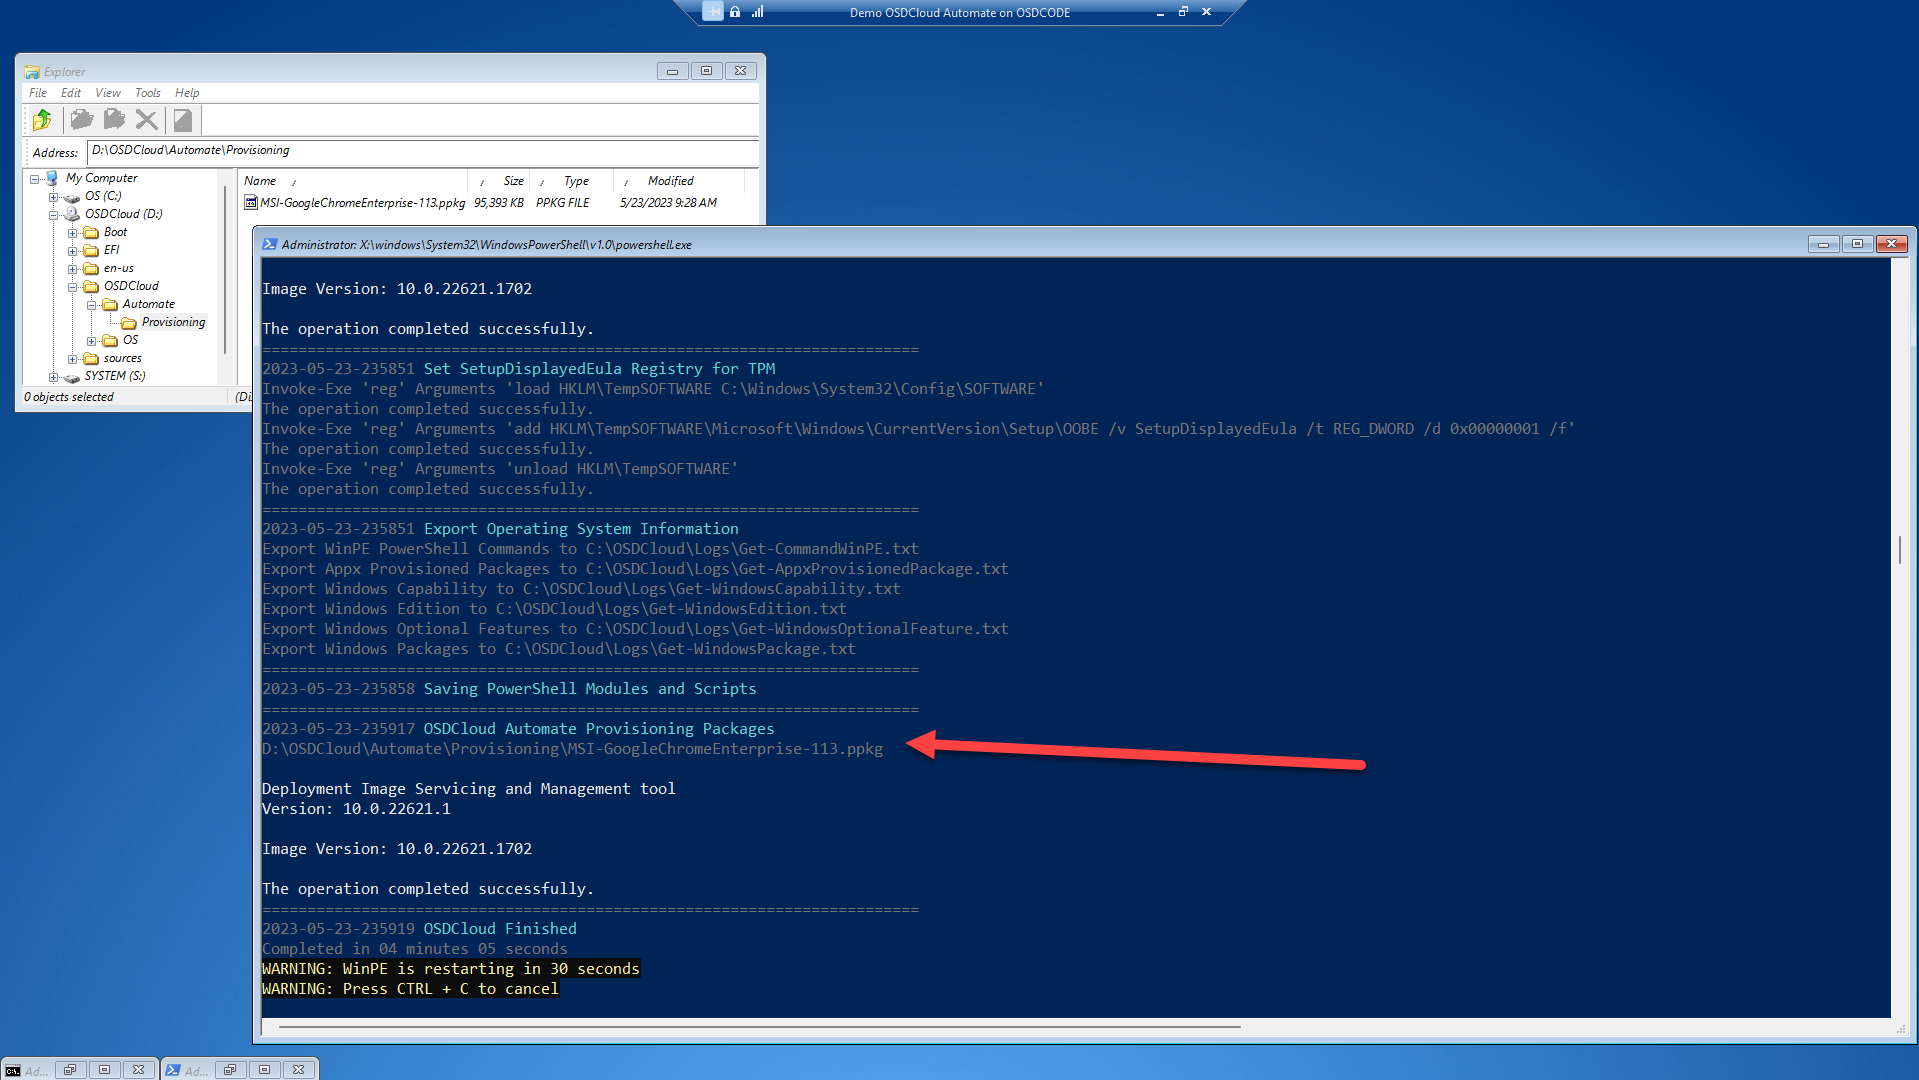Select the MSI-GoogleChromeEnterprise-113.ppkg file
Viewport: 1919px width, 1080px height.
coord(361,203)
